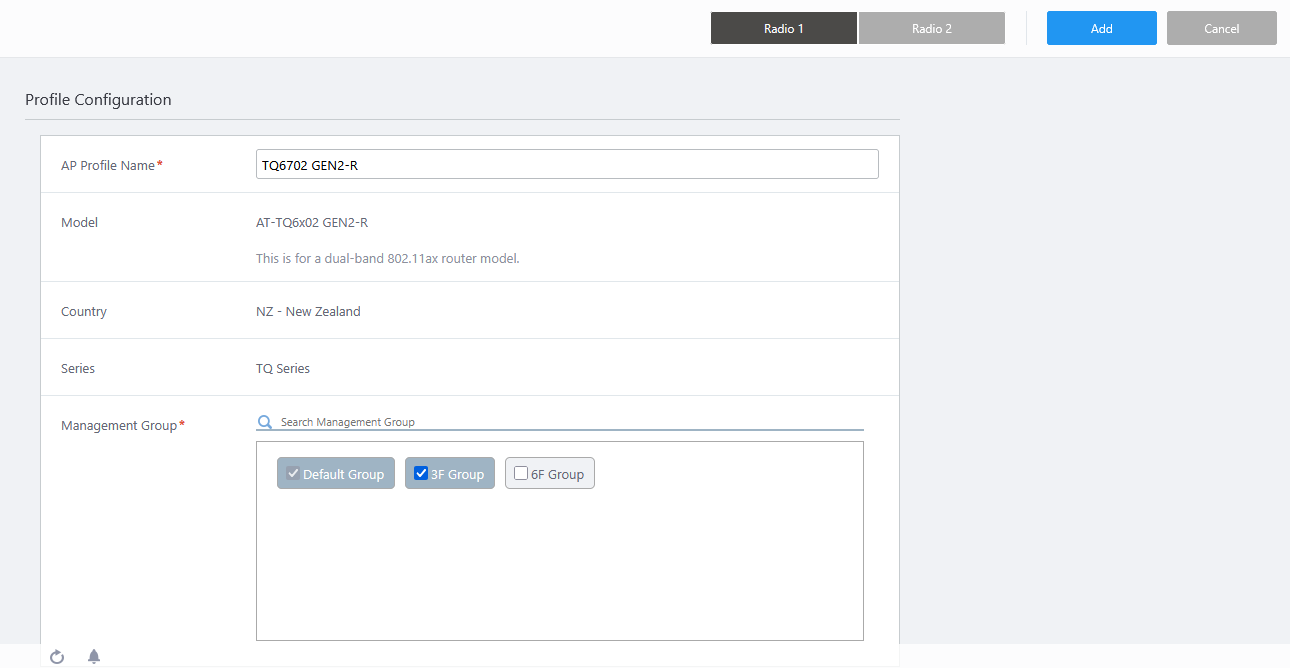Click the AT-TQ6x02 GEN2-R model text
Screen dimensions: 1290x668
click(x=312, y=222)
